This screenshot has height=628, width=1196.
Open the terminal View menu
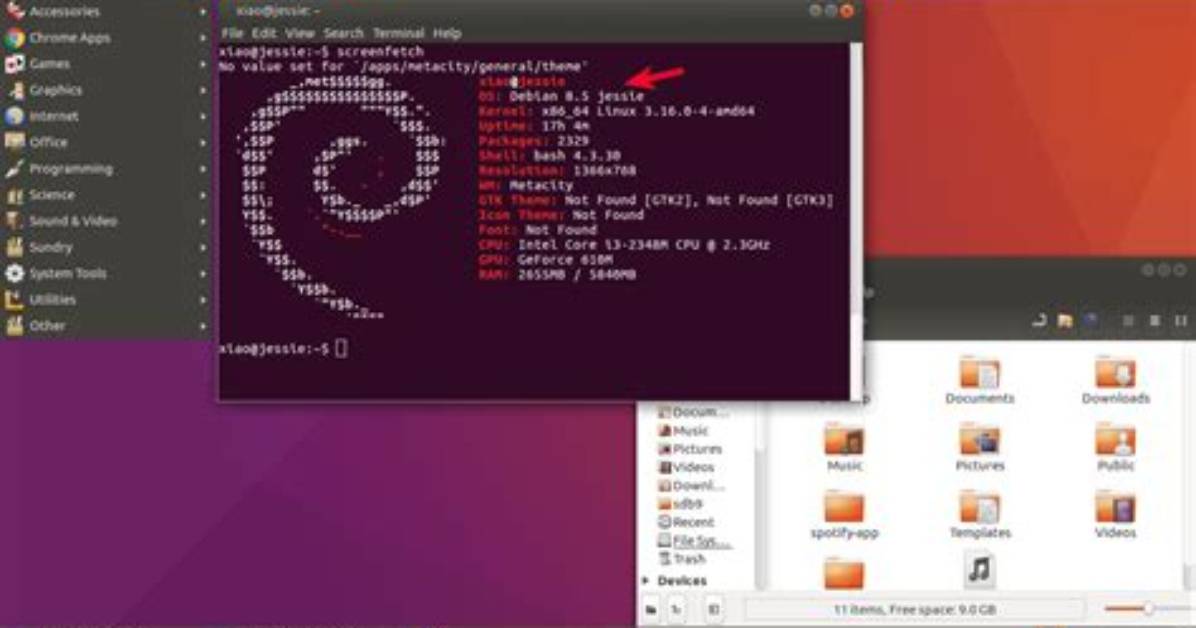coord(300,34)
